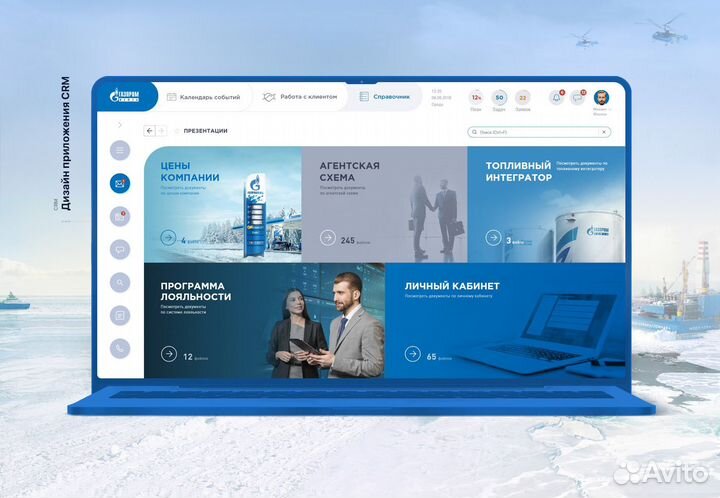Open the phone icon in sidebar
This screenshot has width=720, height=498.
click(120, 348)
